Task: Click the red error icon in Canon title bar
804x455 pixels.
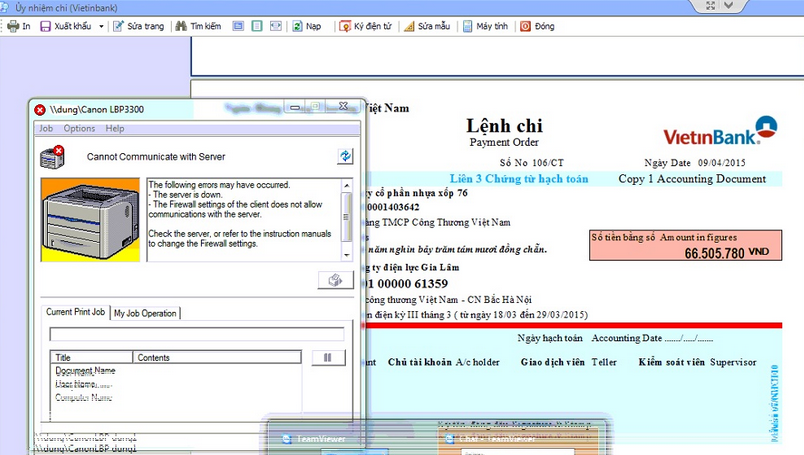Action: [40, 110]
